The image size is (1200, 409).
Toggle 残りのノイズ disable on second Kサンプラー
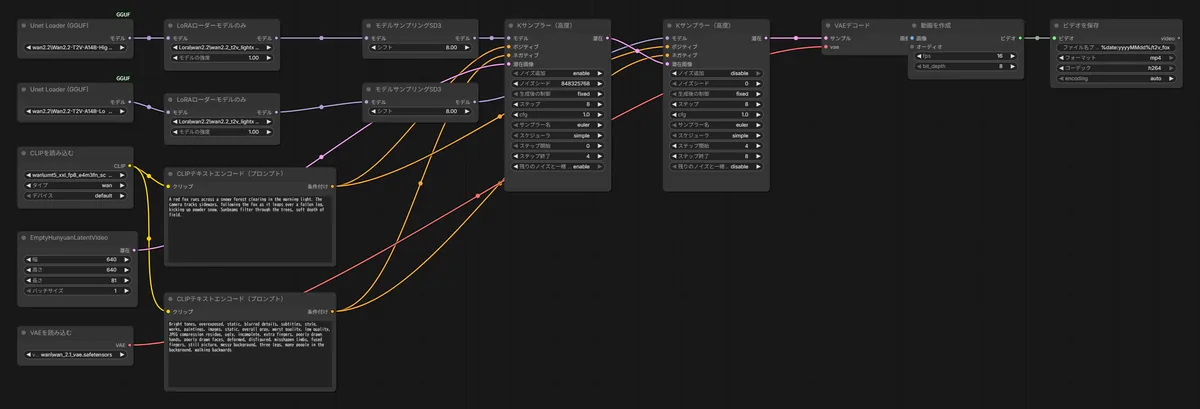pos(715,167)
